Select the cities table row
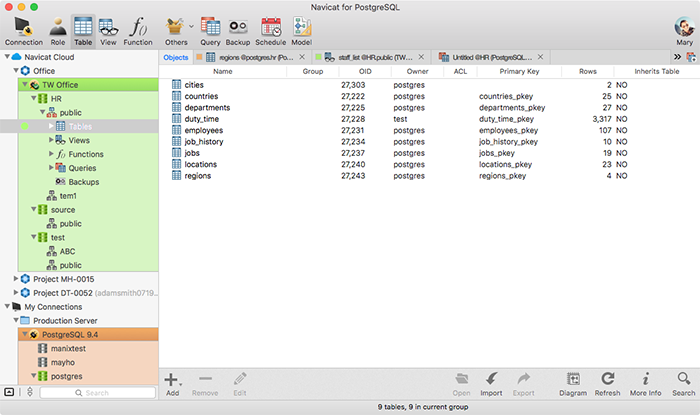This screenshot has height=415, width=700. [429, 85]
